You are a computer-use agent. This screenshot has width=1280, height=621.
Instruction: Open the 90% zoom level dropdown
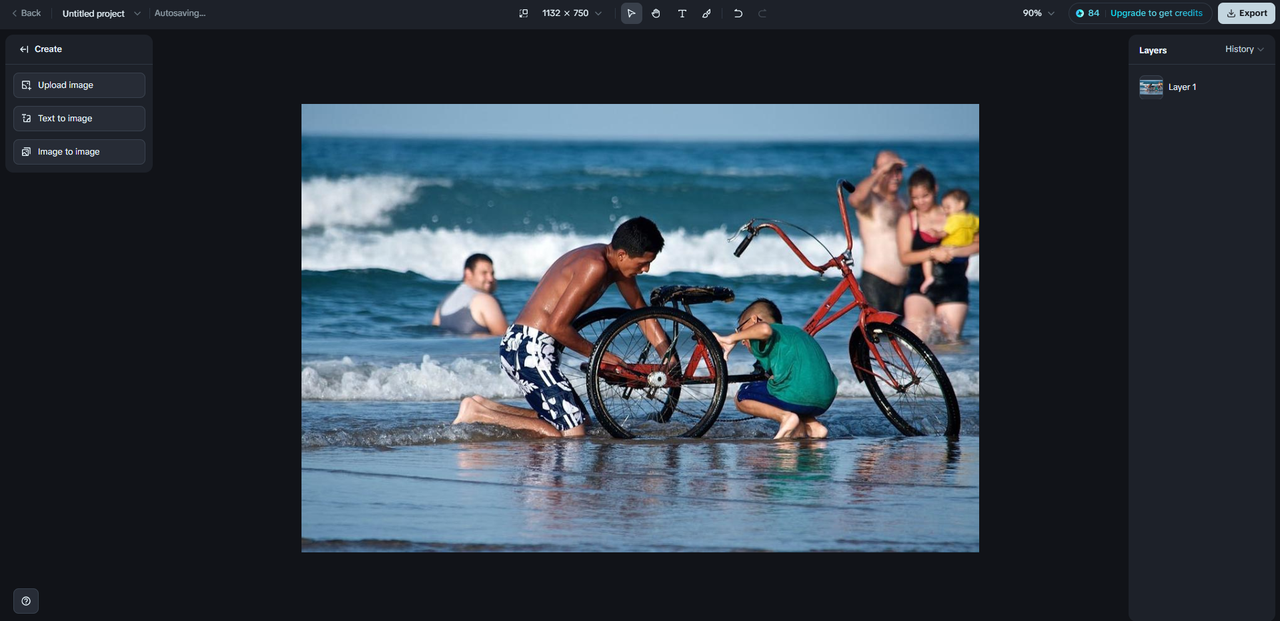pos(1038,13)
